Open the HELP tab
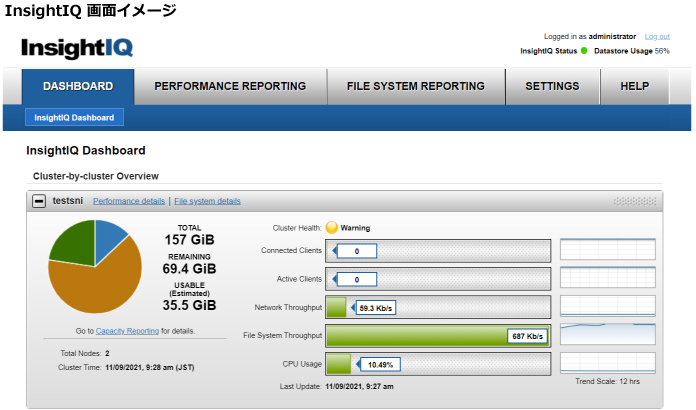 click(x=634, y=86)
